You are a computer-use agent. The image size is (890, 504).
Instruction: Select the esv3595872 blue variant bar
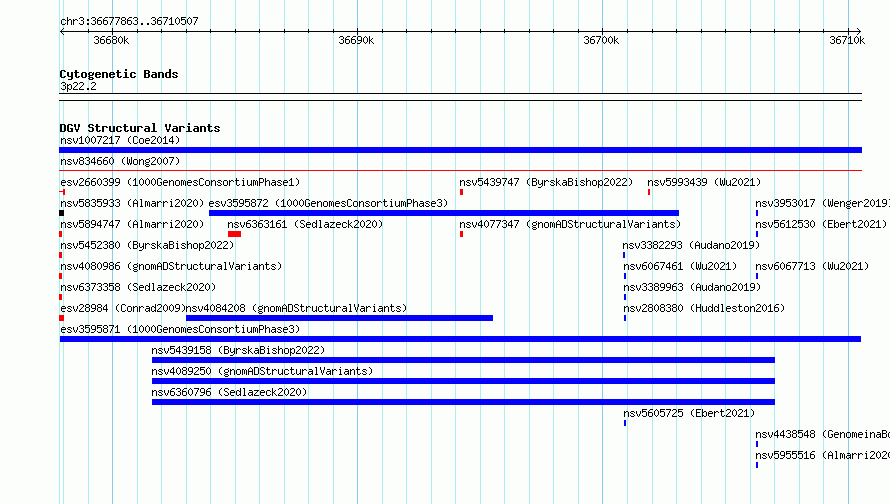click(x=444, y=213)
